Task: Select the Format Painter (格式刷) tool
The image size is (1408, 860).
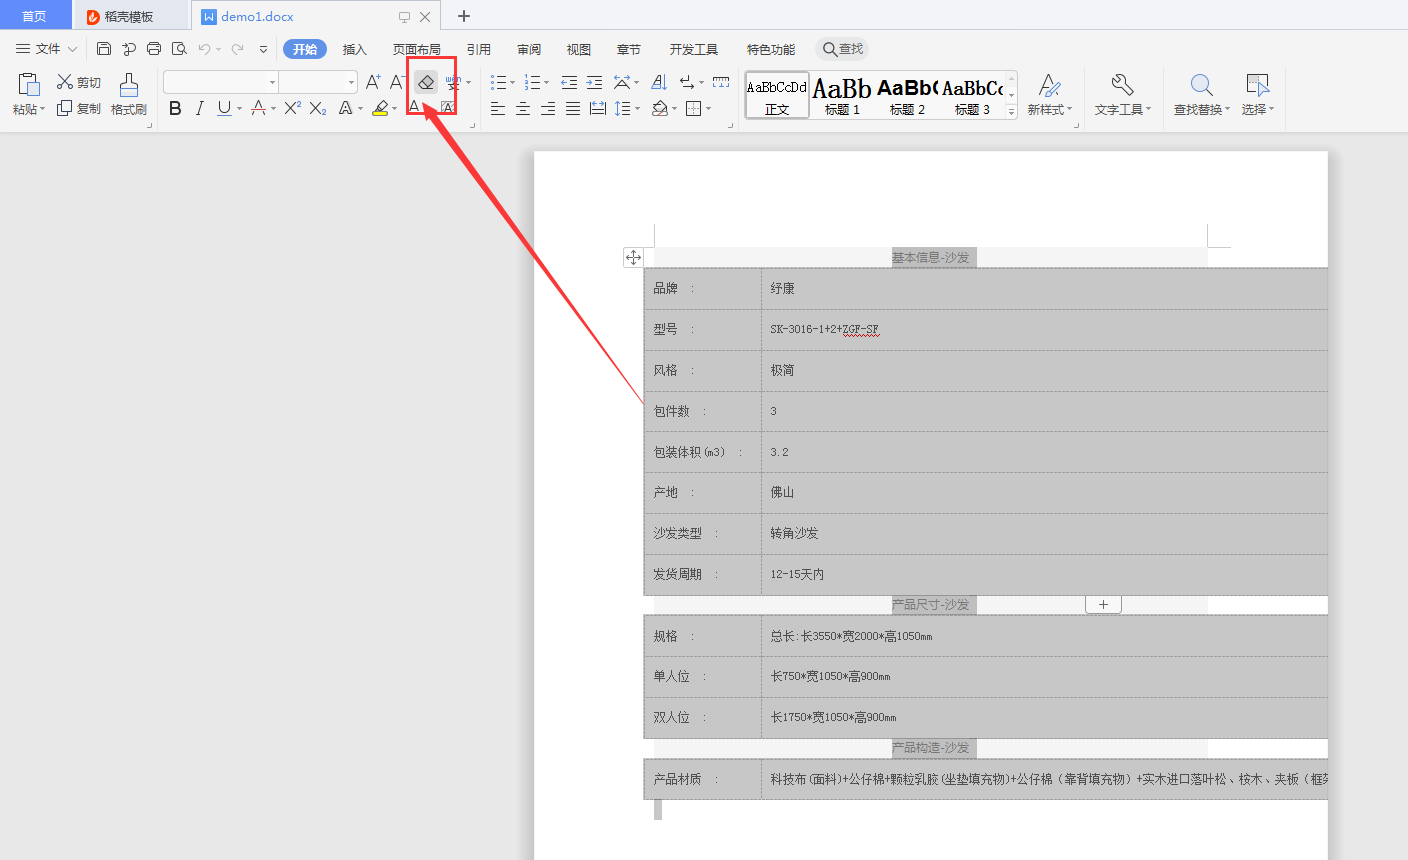Action: [x=129, y=94]
